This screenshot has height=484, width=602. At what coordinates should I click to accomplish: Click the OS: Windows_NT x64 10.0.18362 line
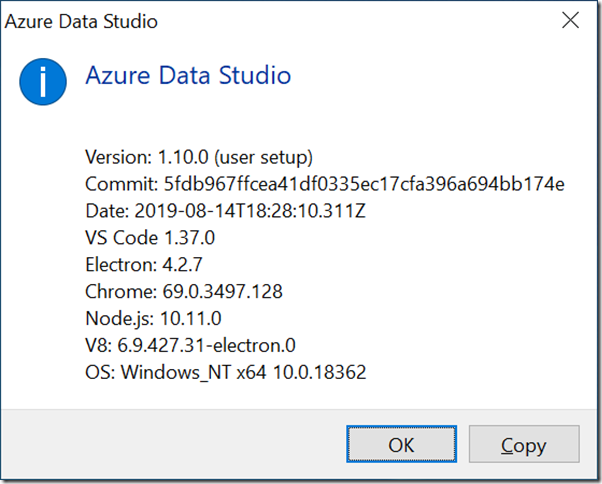[x=226, y=372]
